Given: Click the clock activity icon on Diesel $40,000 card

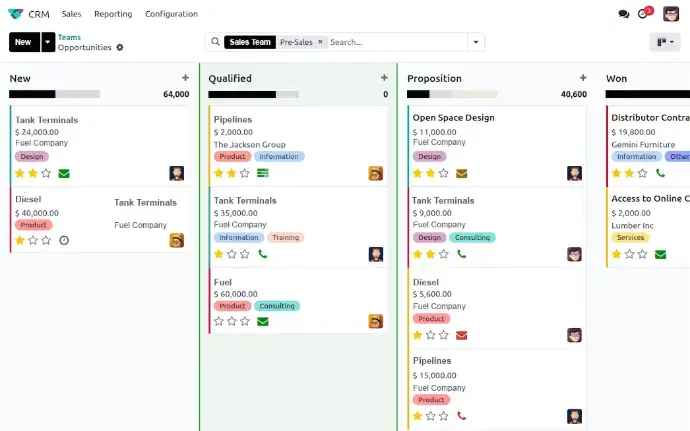Looking at the screenshot, I should [64, 240].
